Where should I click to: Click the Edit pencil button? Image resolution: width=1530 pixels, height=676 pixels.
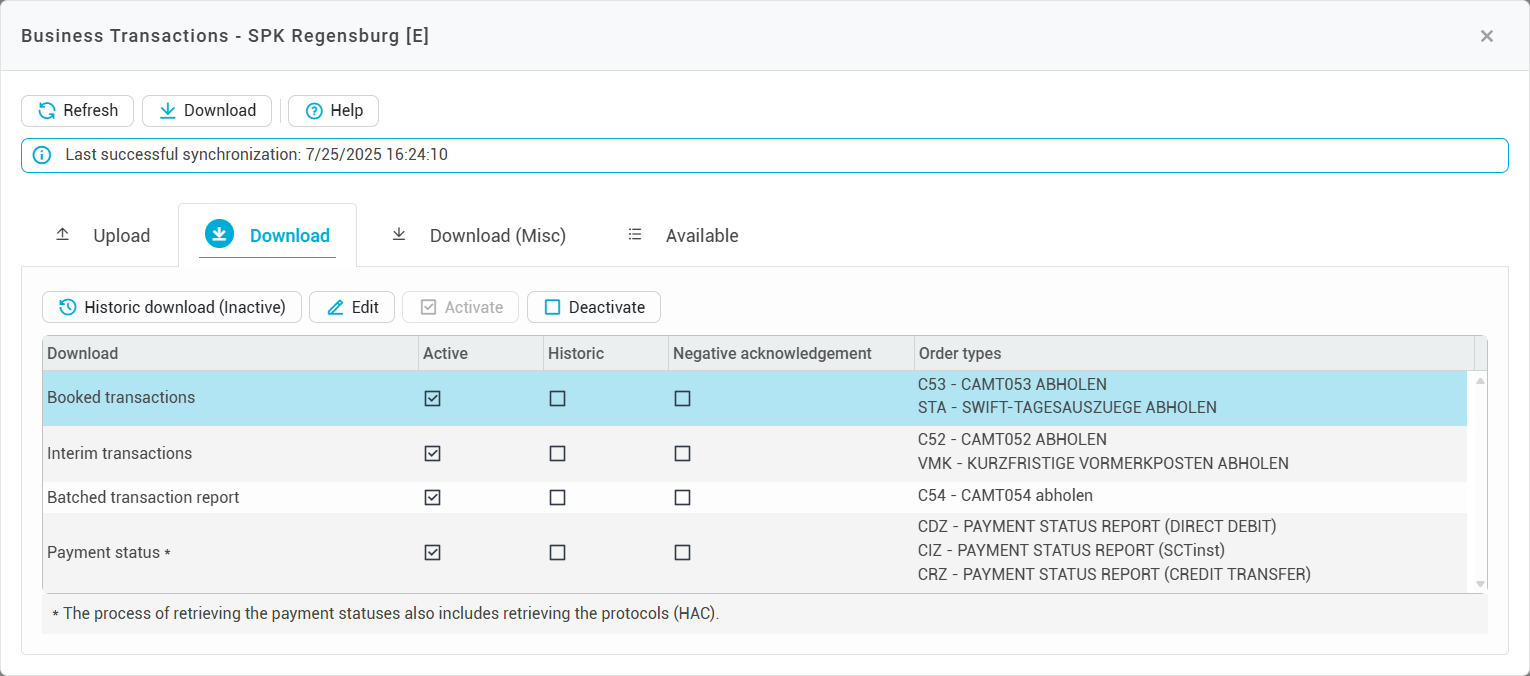coord(352,307)
